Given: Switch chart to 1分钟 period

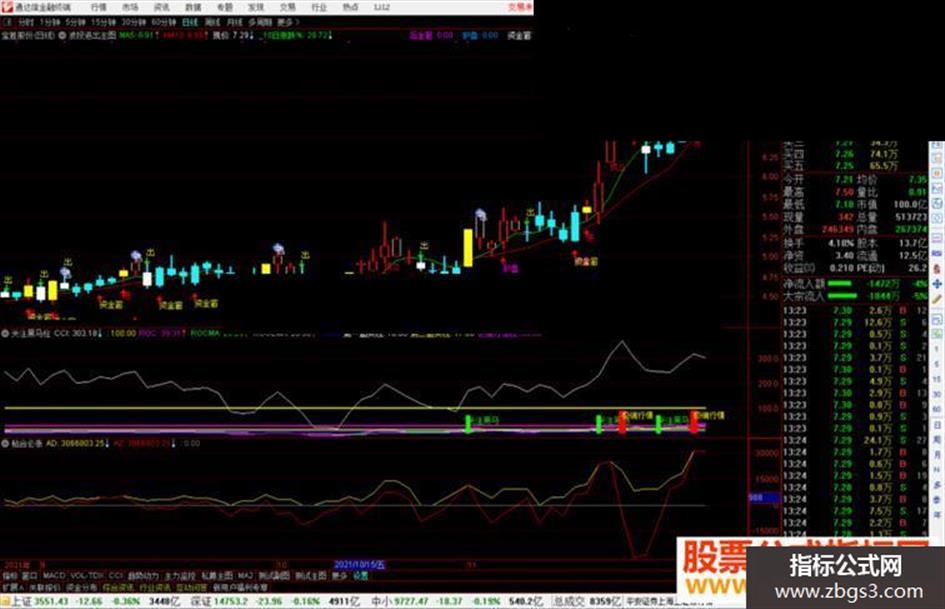Looking at the screenshot, I should pos(50,22).
